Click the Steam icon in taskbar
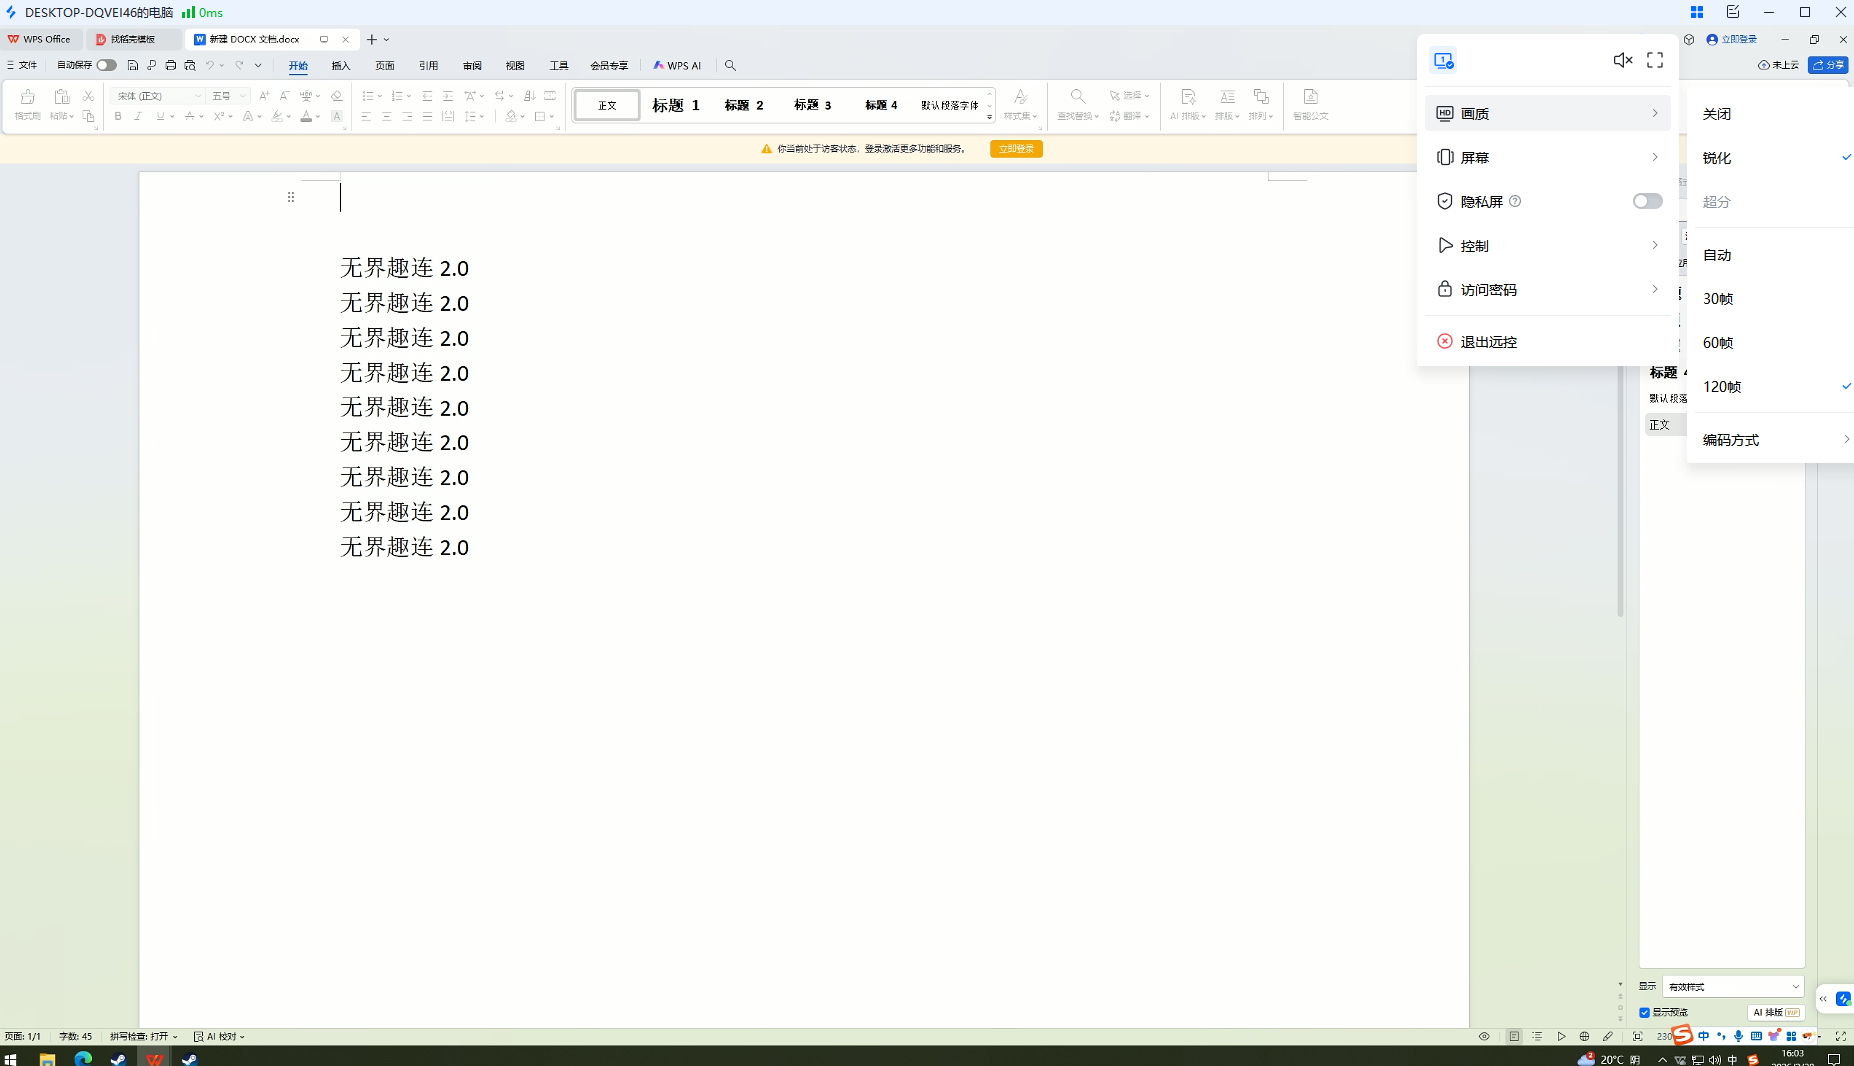The image size is (1854, 1066). pos(118,1058)
